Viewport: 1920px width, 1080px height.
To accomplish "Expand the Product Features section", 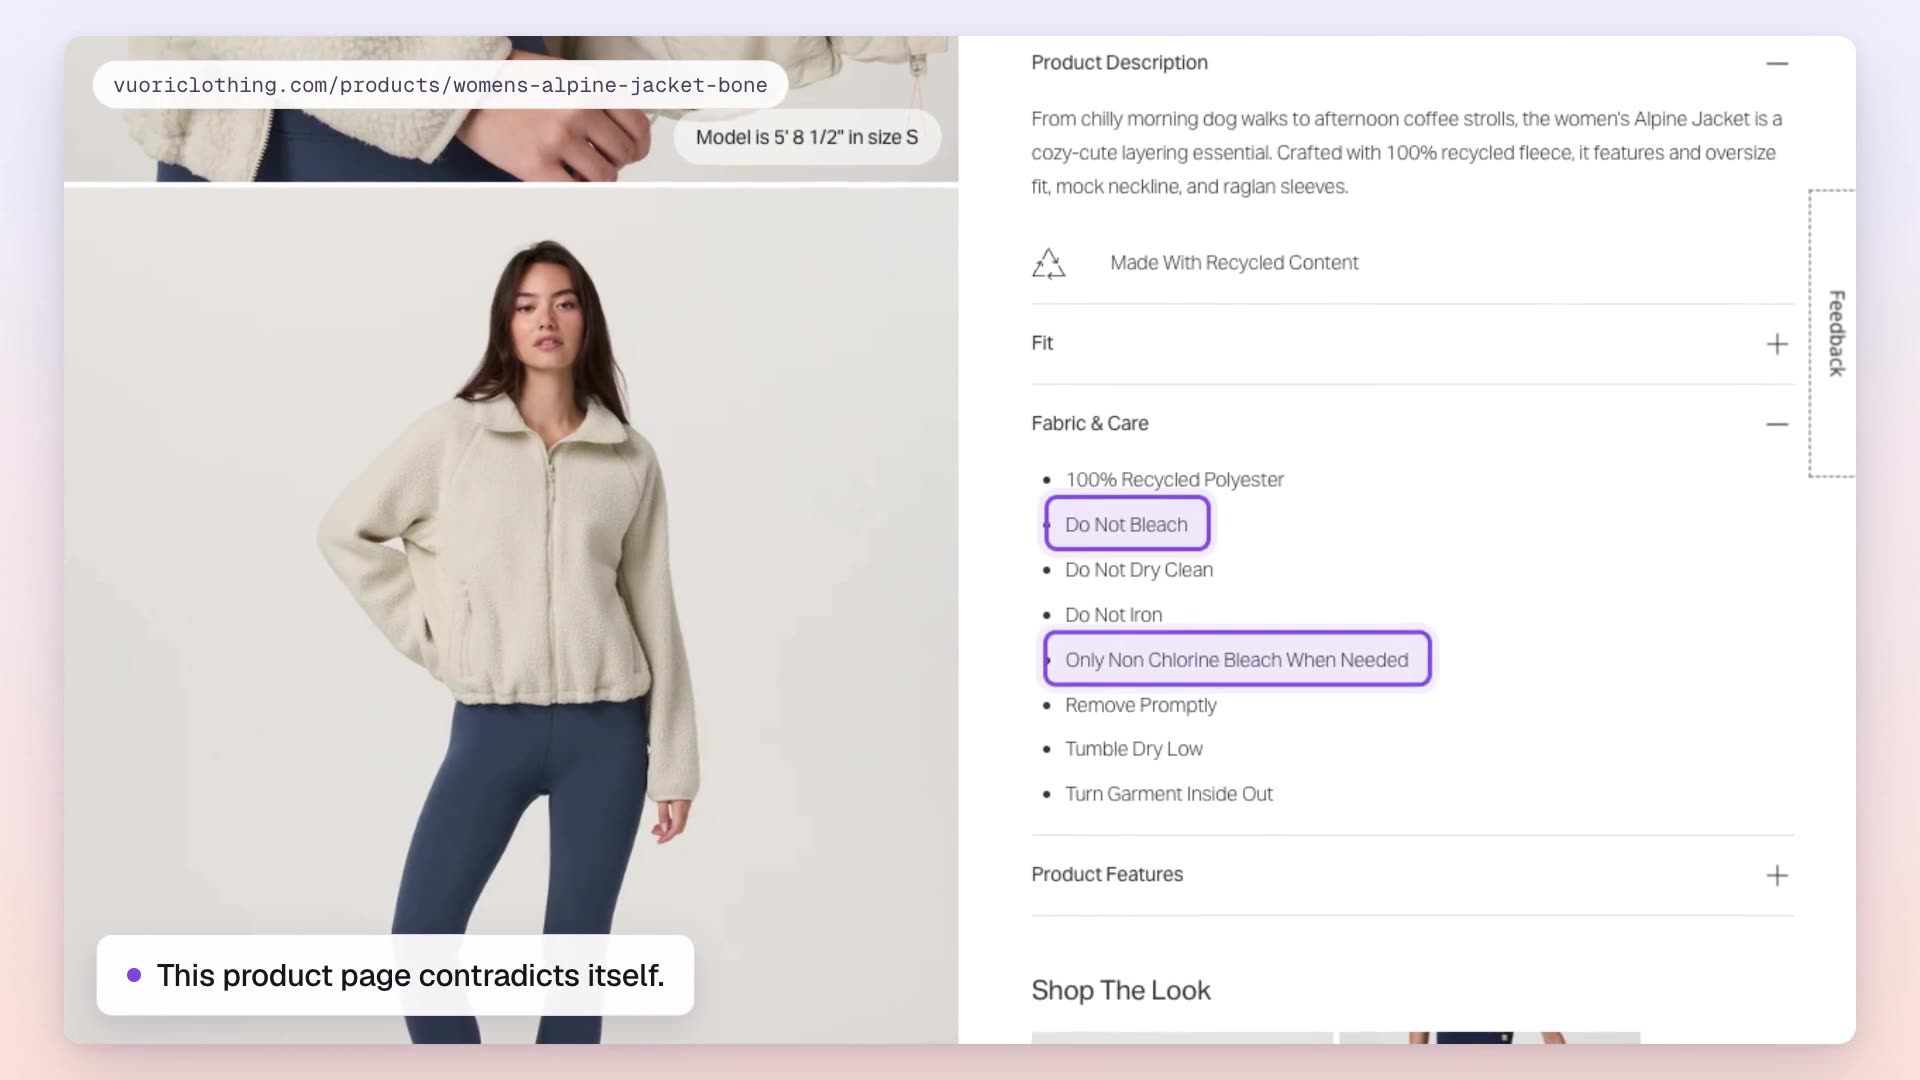I will 1776,875.
